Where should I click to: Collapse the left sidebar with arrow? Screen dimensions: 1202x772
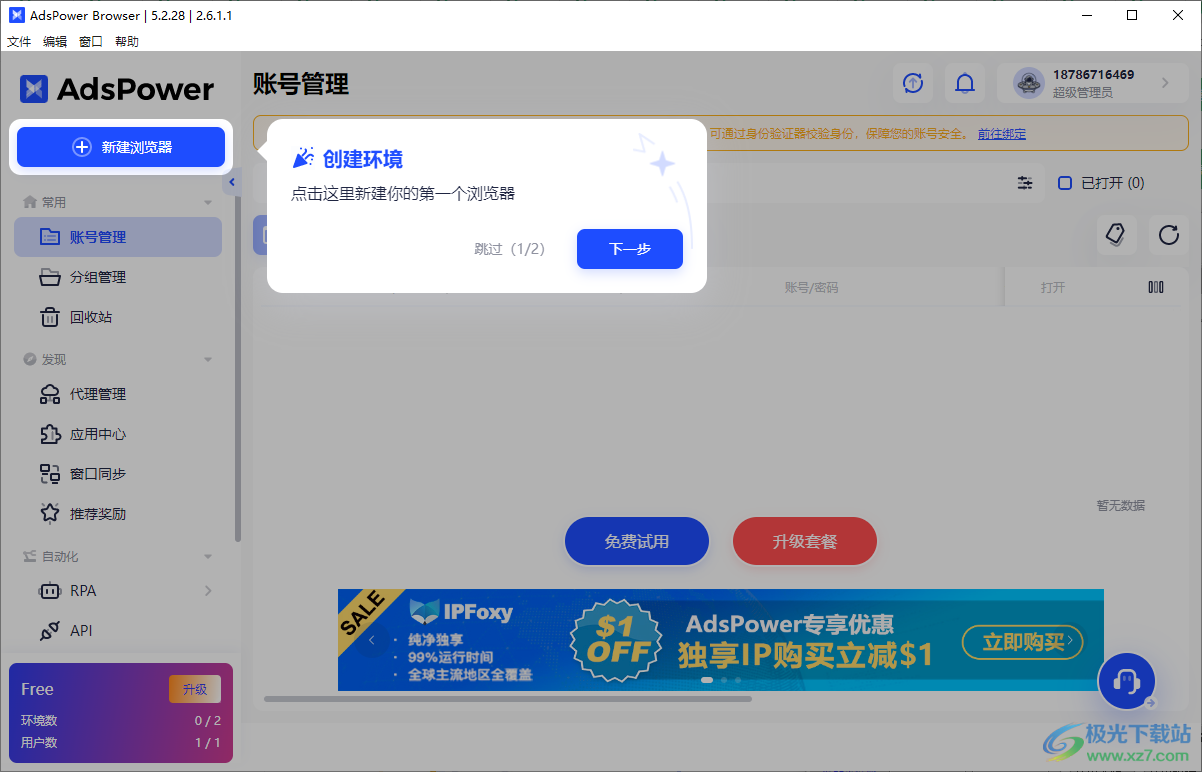[232, 181]
